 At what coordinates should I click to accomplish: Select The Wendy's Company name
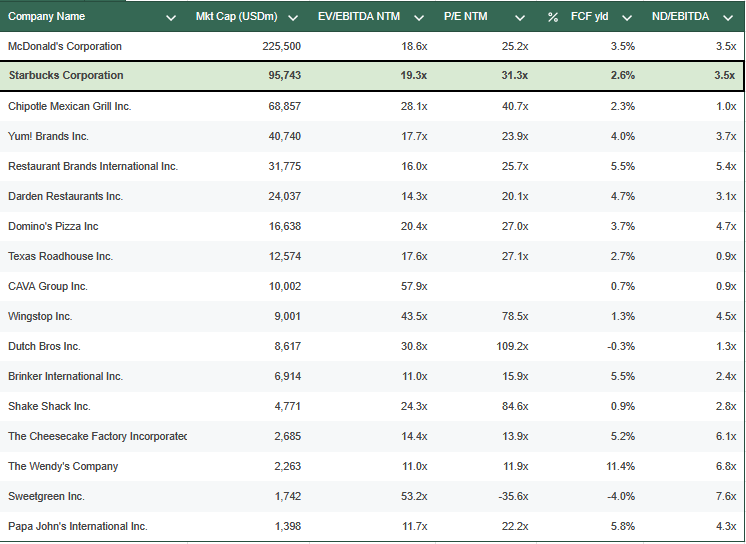(x=63, y=466)
